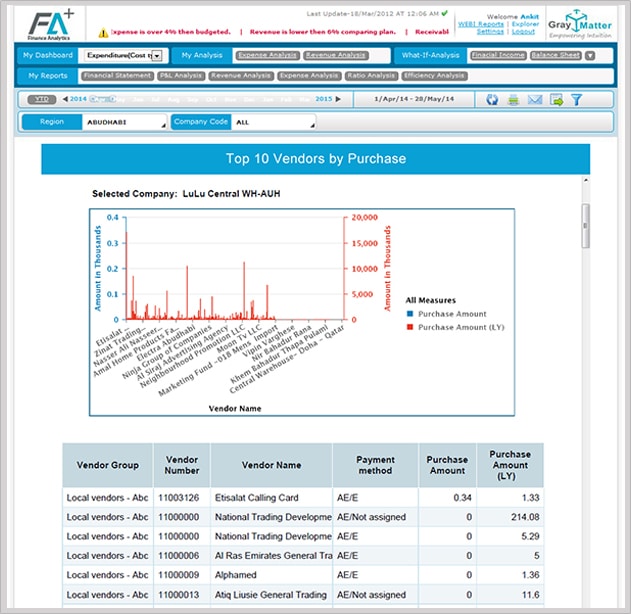Select the My Analysis tab
Viewport: 631px width, 614px height.
point(202,55)
